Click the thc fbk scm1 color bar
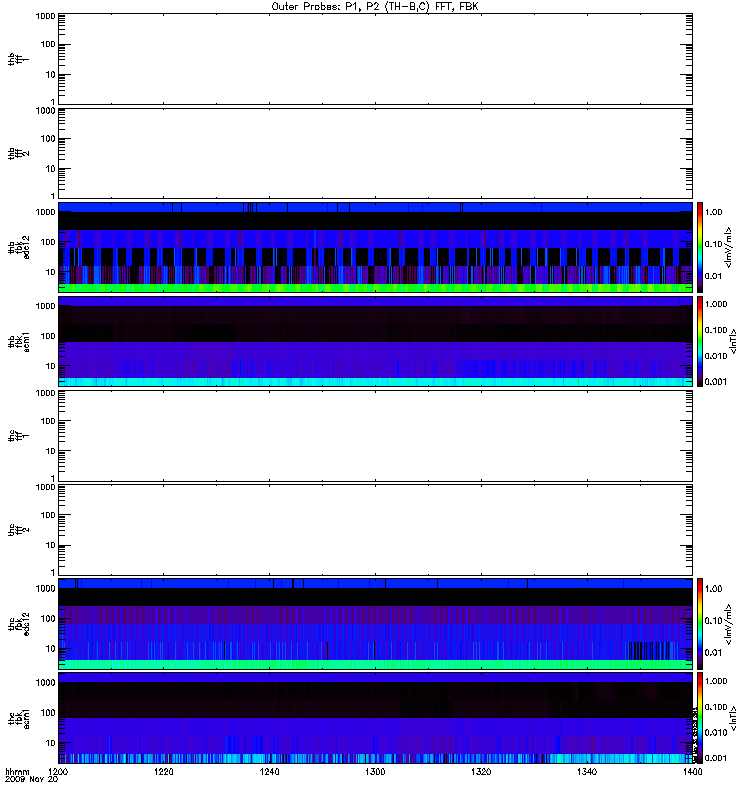 700,718
